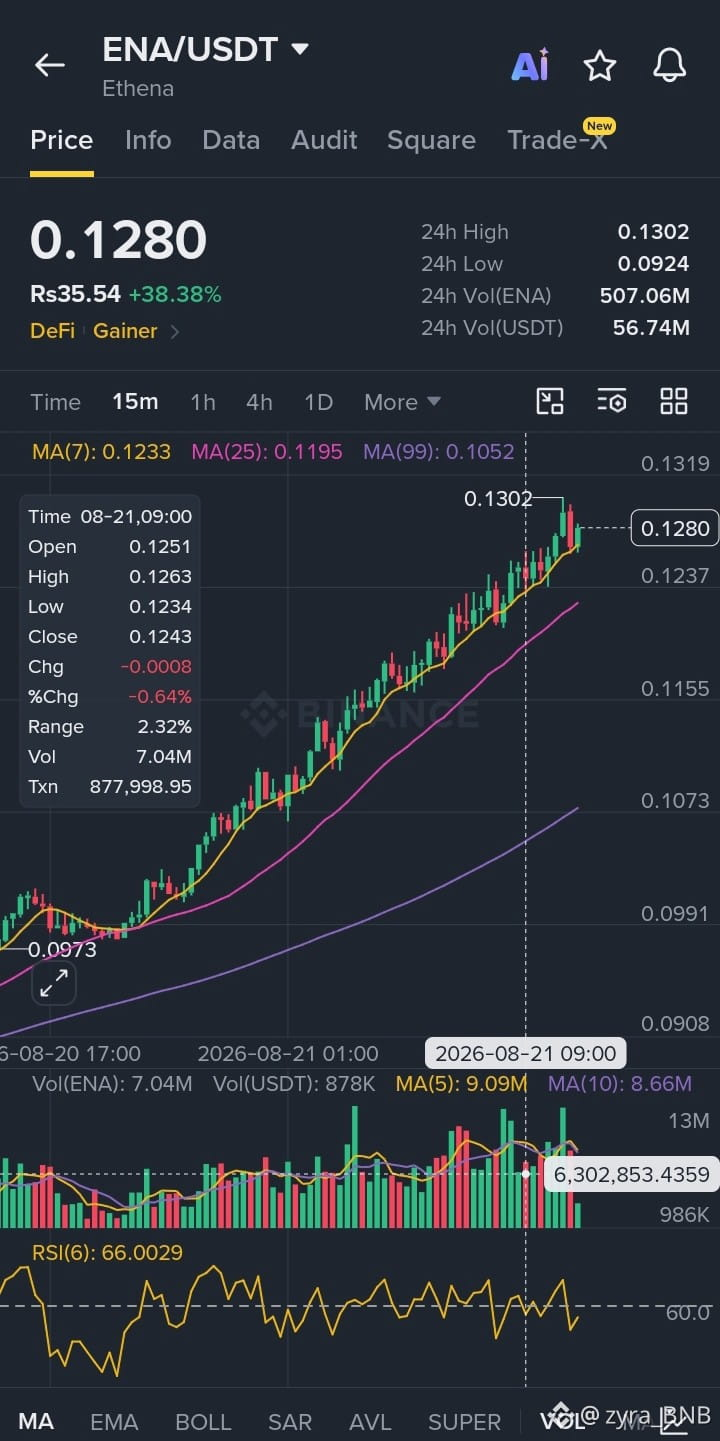
Task: Tap the candle tooltip Close value 0.1243
Action: (160, 637)
